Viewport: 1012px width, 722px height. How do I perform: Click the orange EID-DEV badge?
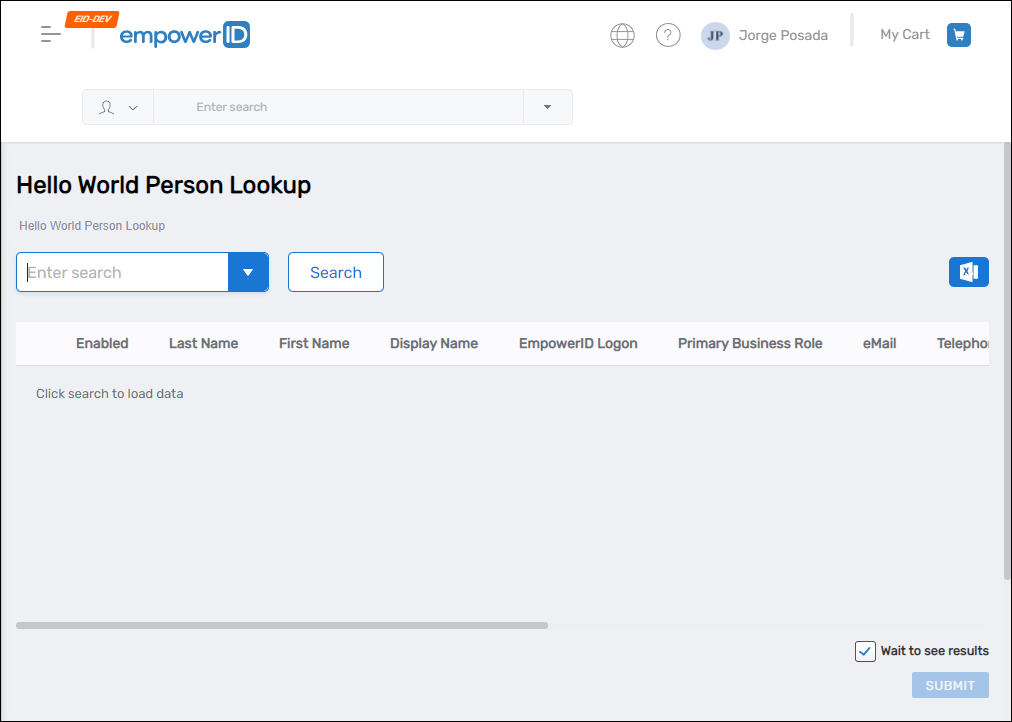[x=92, y=17]
